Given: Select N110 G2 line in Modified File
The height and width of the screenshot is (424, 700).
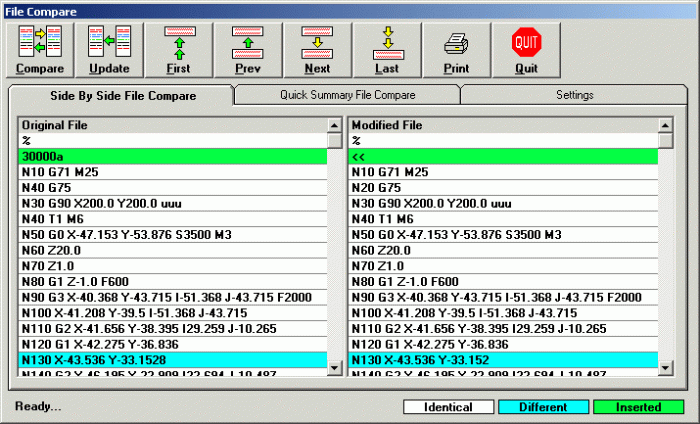Looking at the screenshot, I should (503, 328).
